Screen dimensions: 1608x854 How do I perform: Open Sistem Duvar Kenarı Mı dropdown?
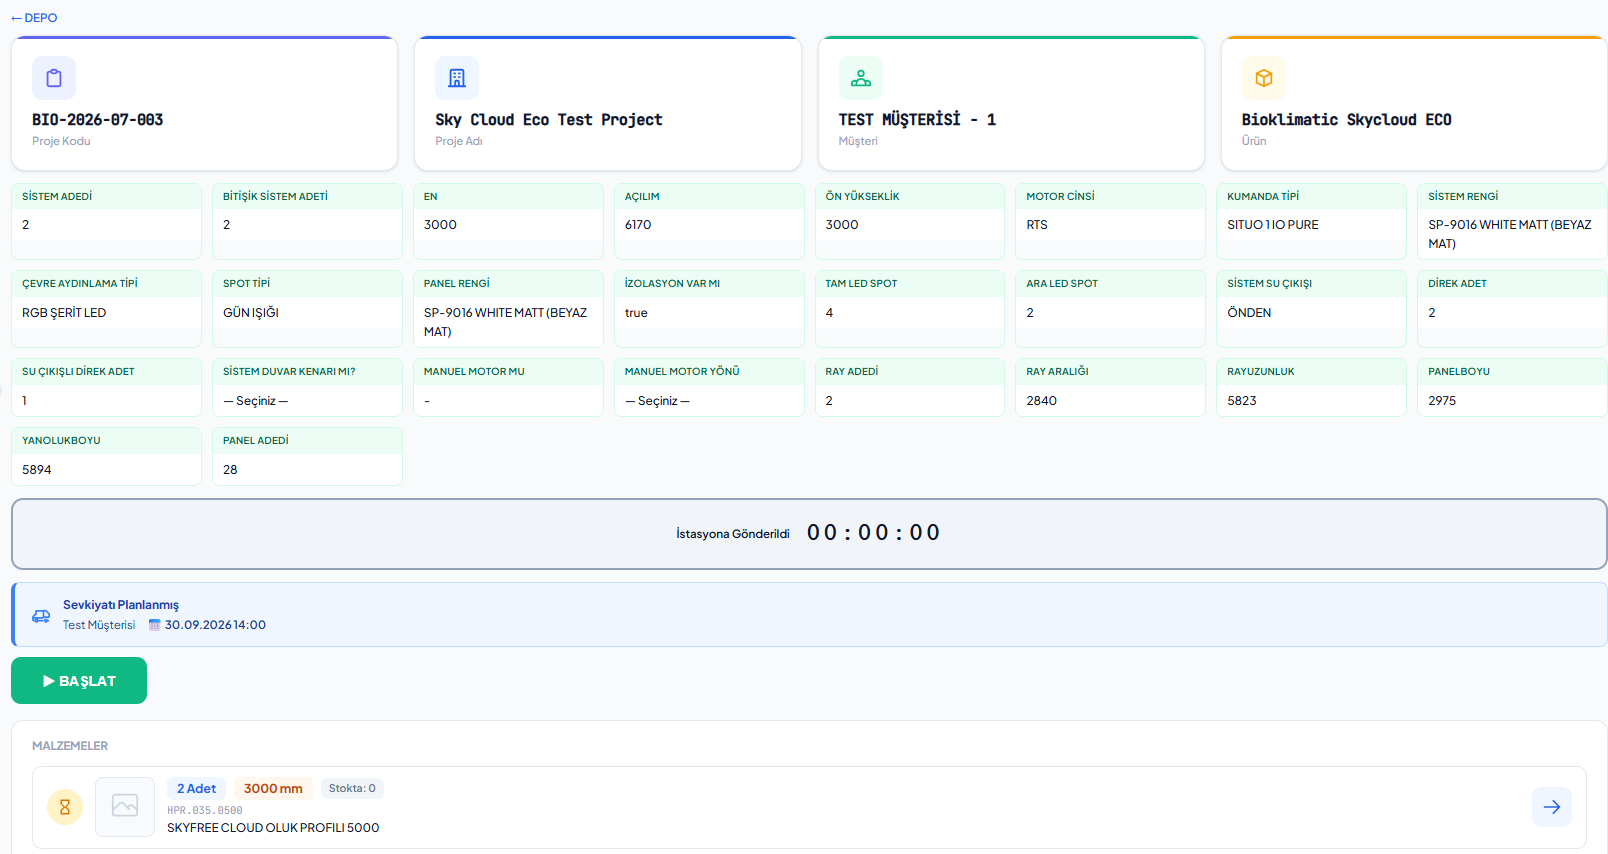307,401
